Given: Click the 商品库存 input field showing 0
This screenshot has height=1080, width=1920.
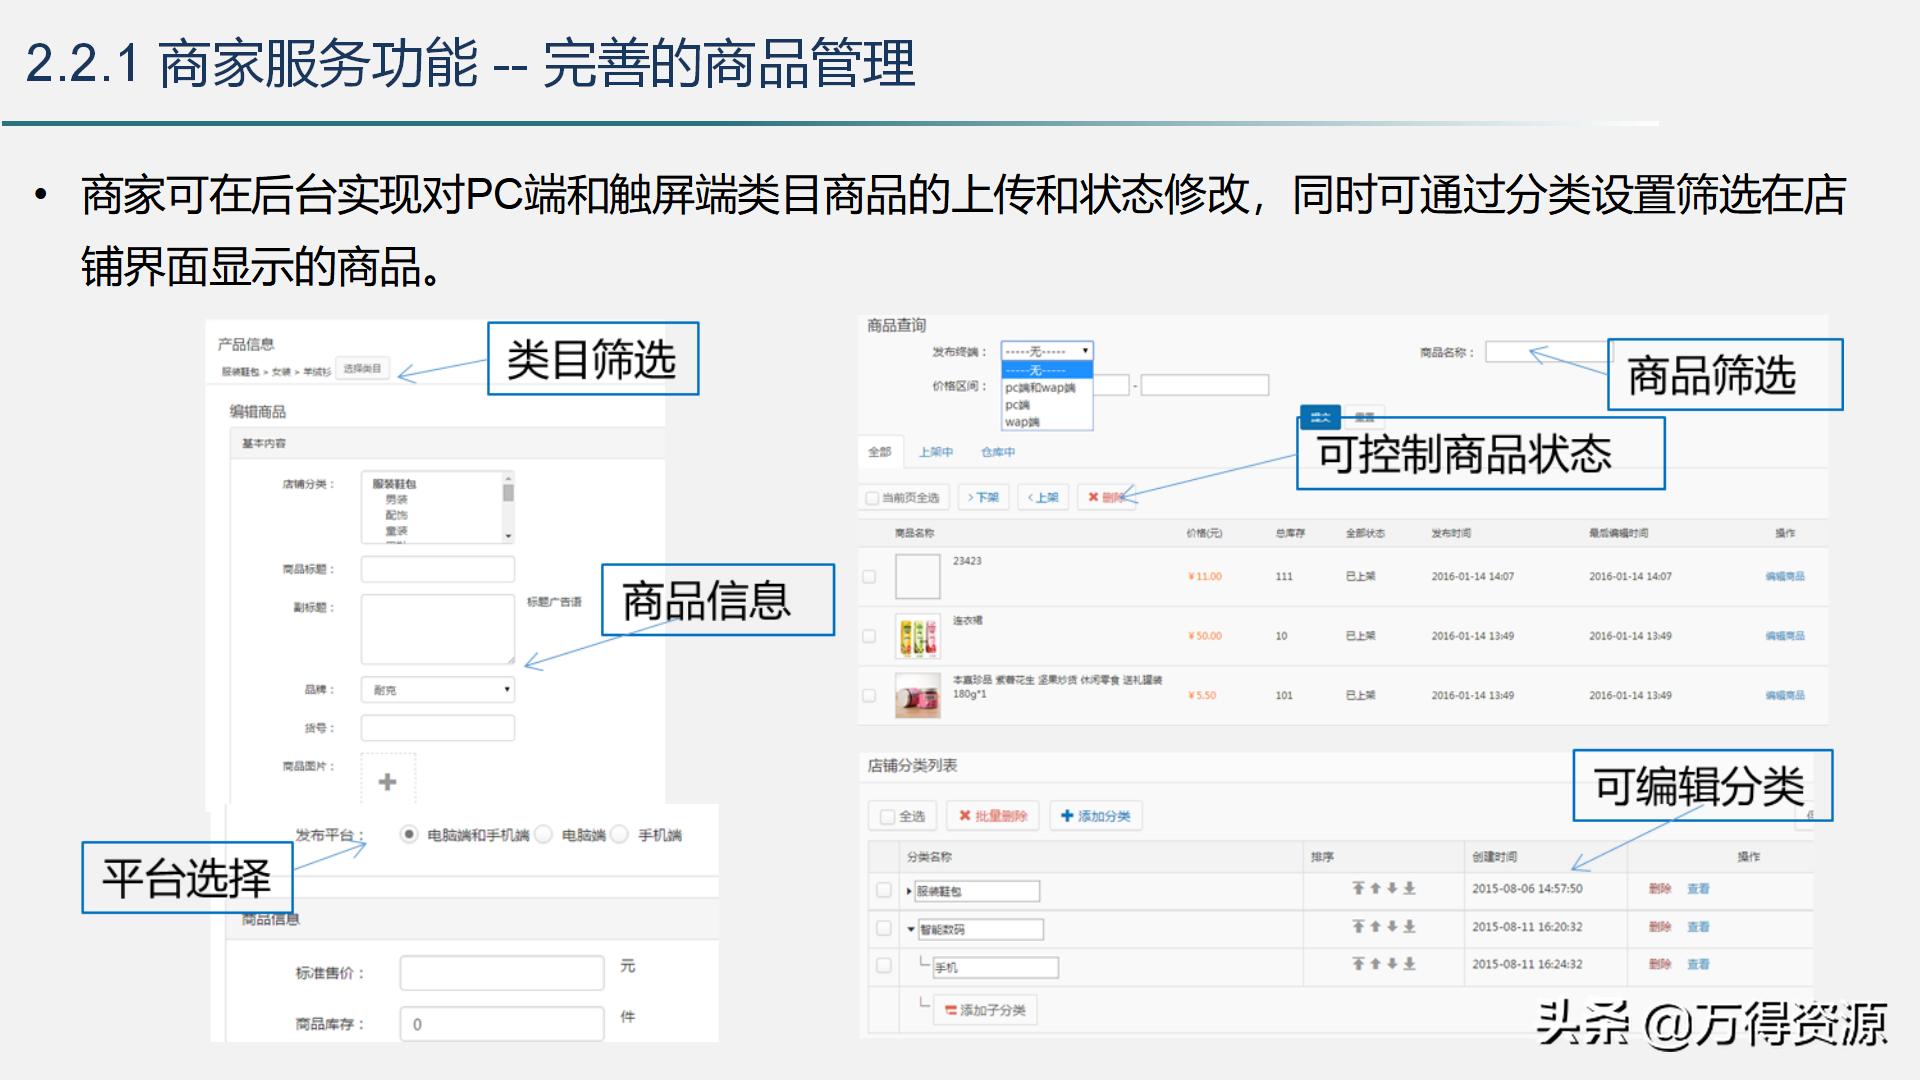Looking at the screenshot, I should click(500, 1023).
